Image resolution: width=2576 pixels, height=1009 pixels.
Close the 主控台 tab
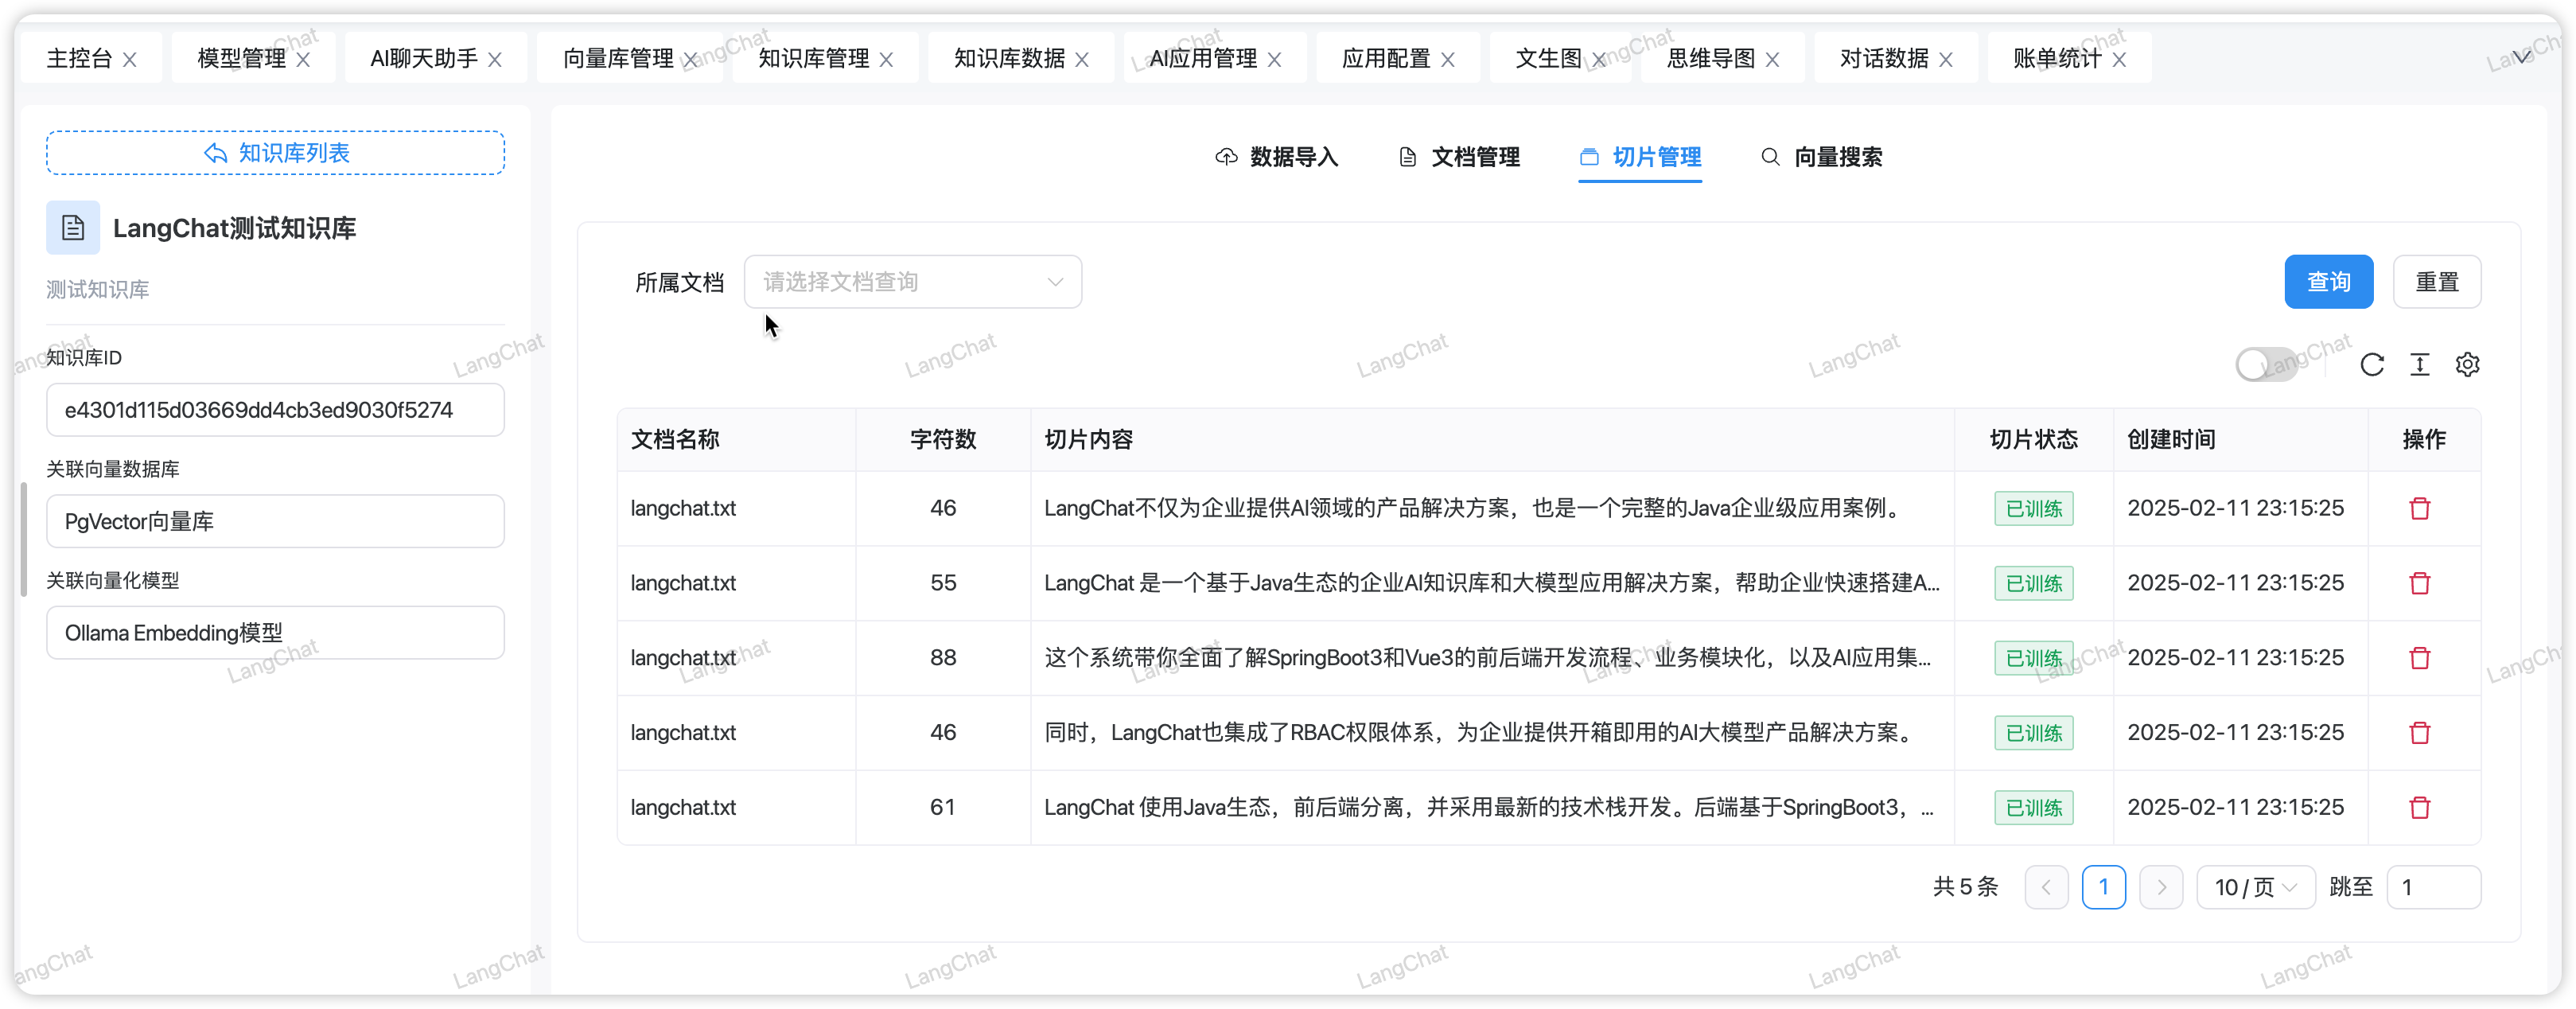pos(130,60)
